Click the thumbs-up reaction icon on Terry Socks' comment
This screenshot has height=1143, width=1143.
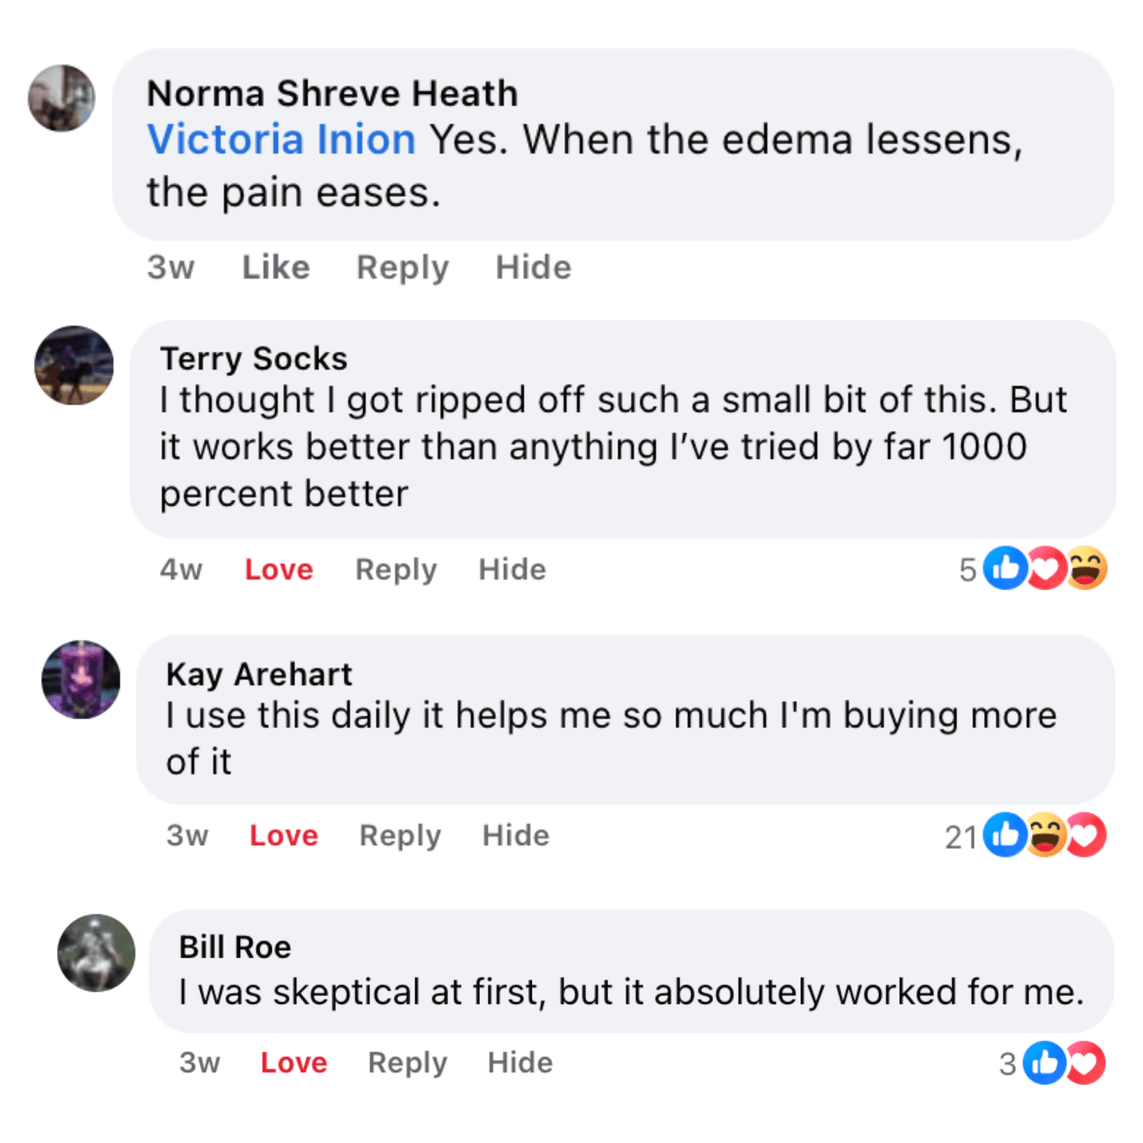tap(1005, 569)
